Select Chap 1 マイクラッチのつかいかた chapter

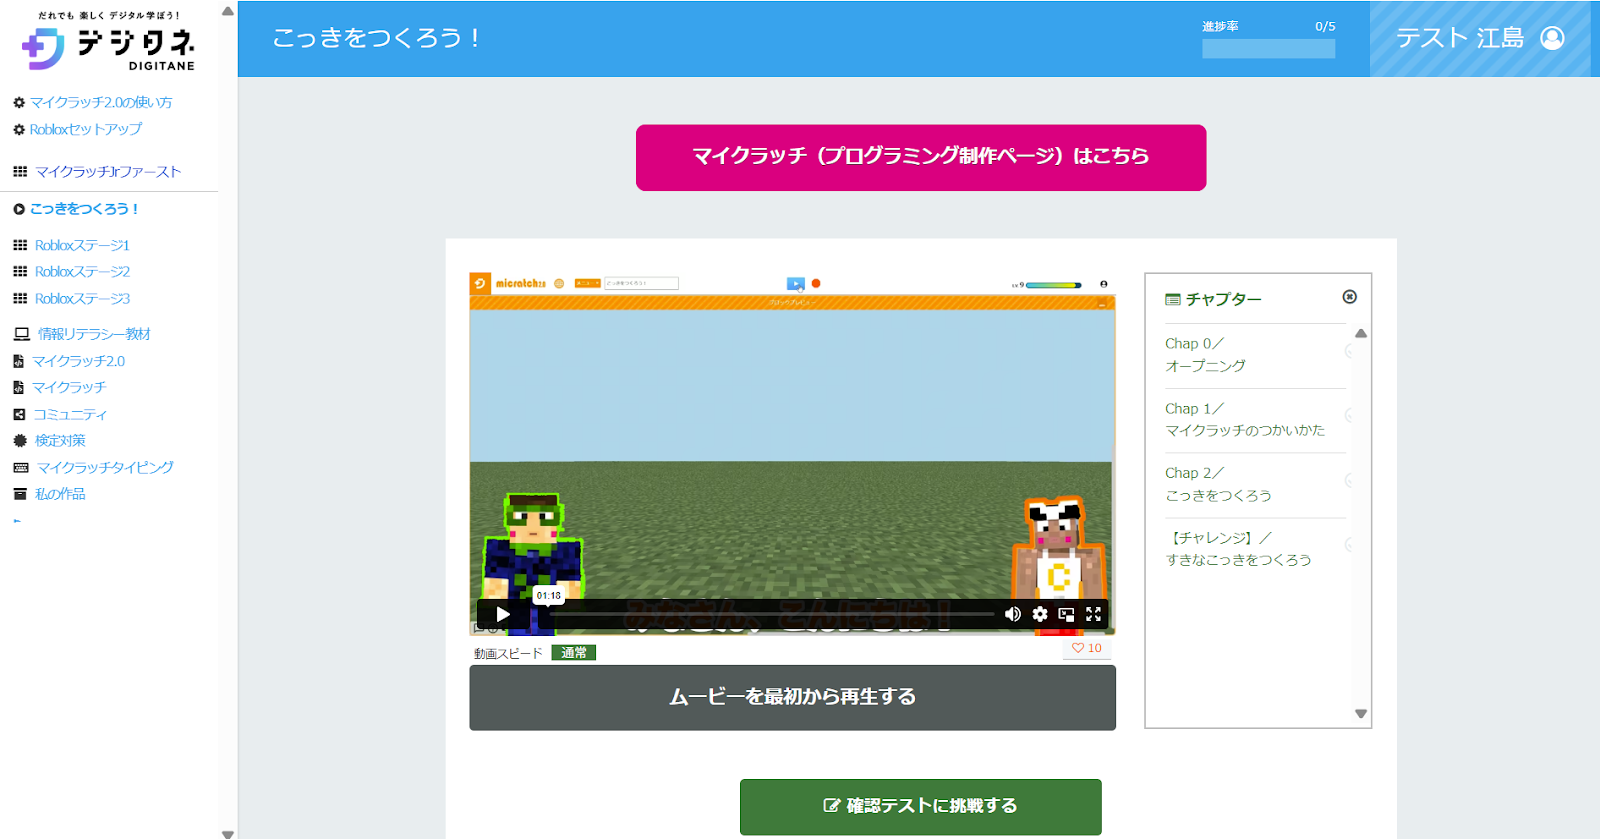[1244, 420]
